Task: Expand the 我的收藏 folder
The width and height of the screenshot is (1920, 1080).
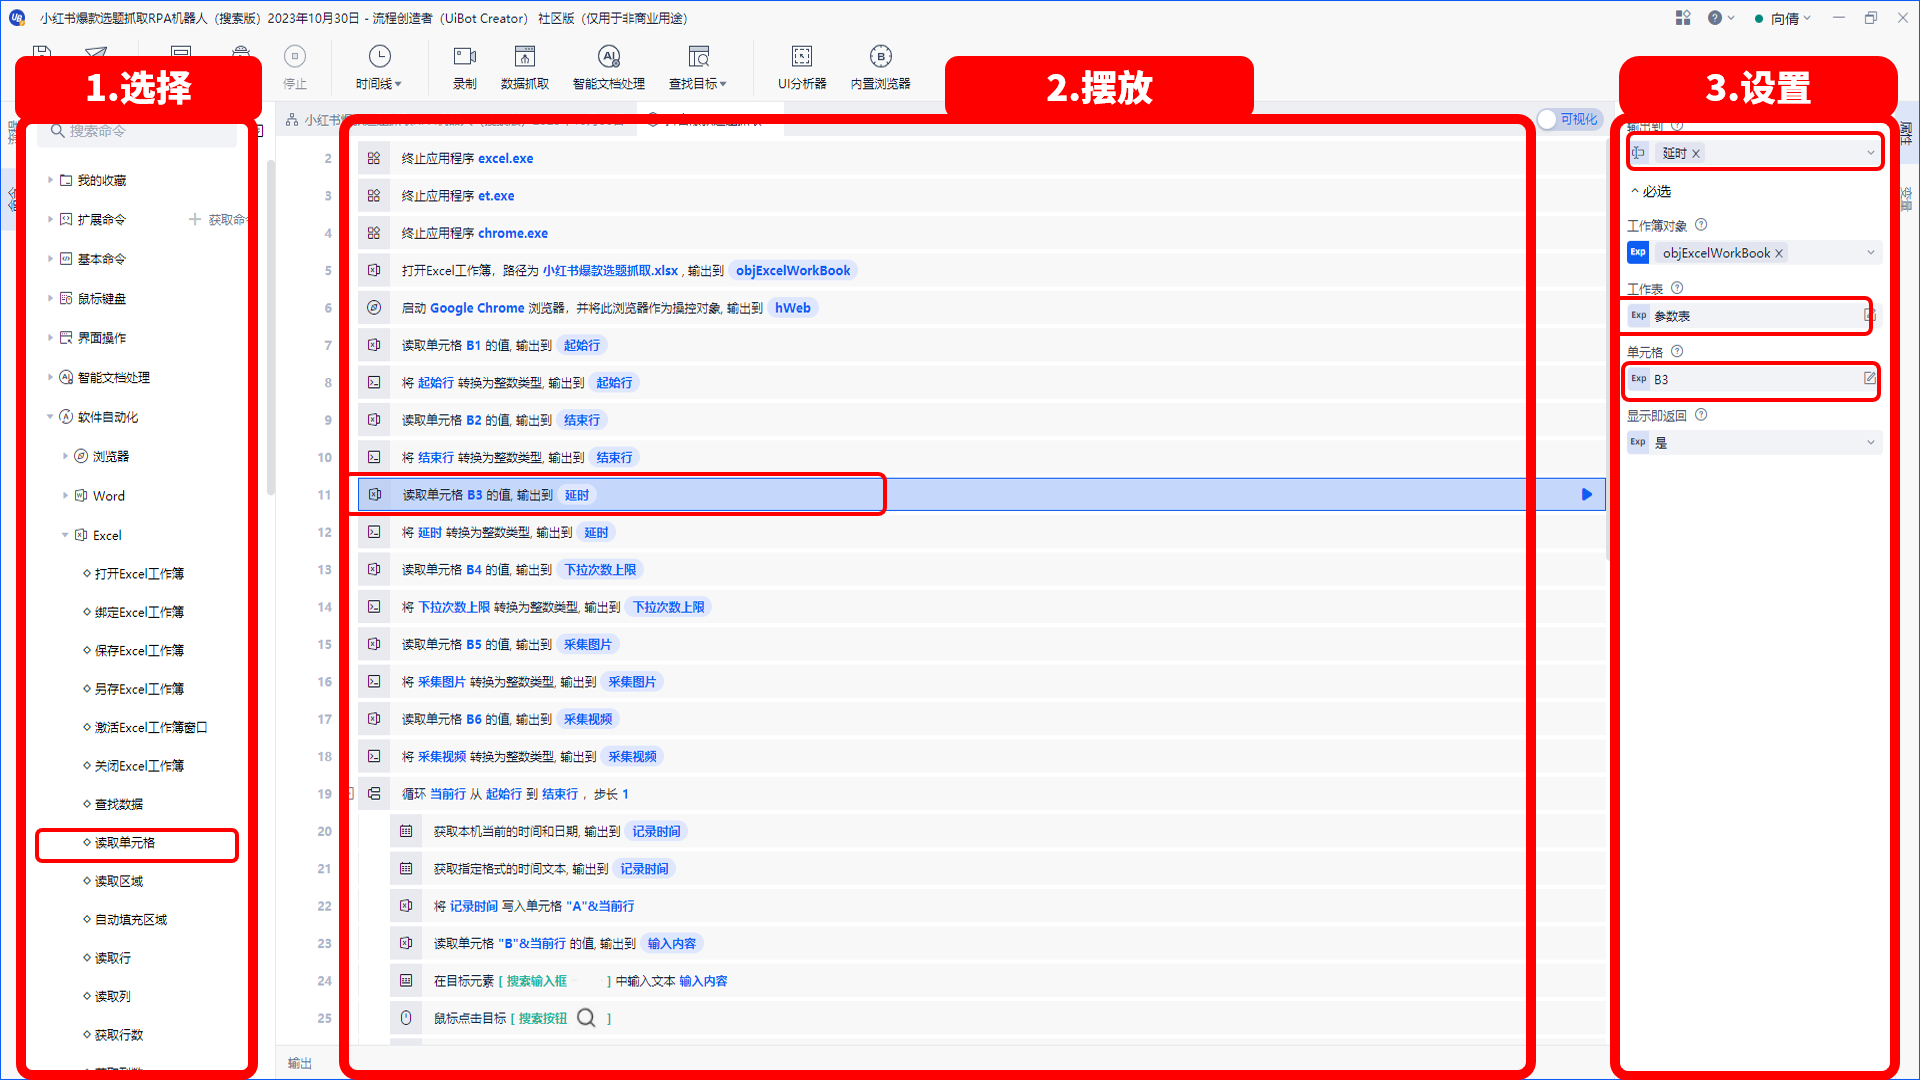Action: click(x=50, y=180)
